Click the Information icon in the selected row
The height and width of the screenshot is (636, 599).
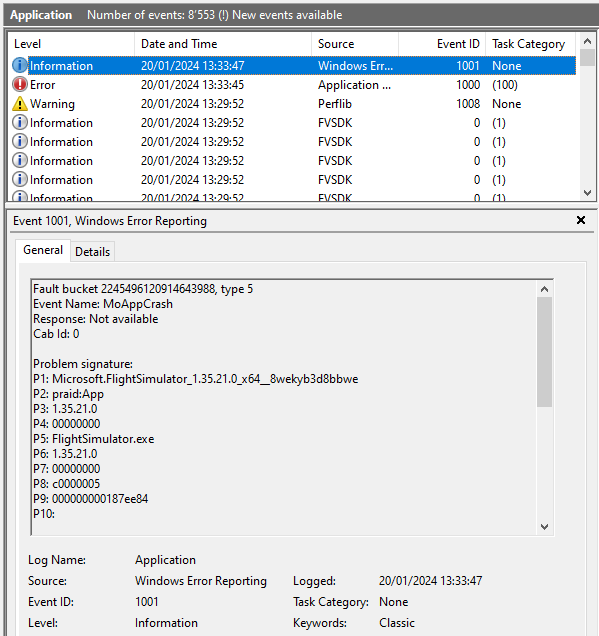click(x=19, y=66)
